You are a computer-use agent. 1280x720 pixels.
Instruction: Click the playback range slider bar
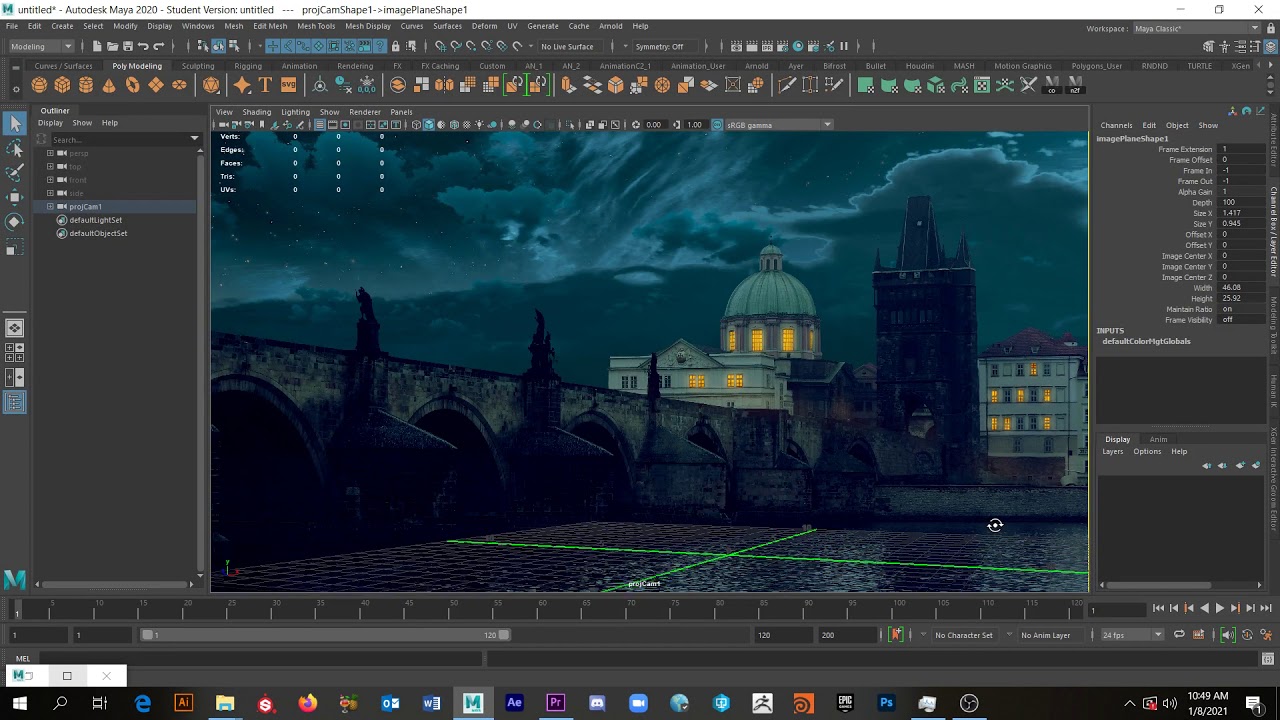pyautogui.click(x=325, y=635)
